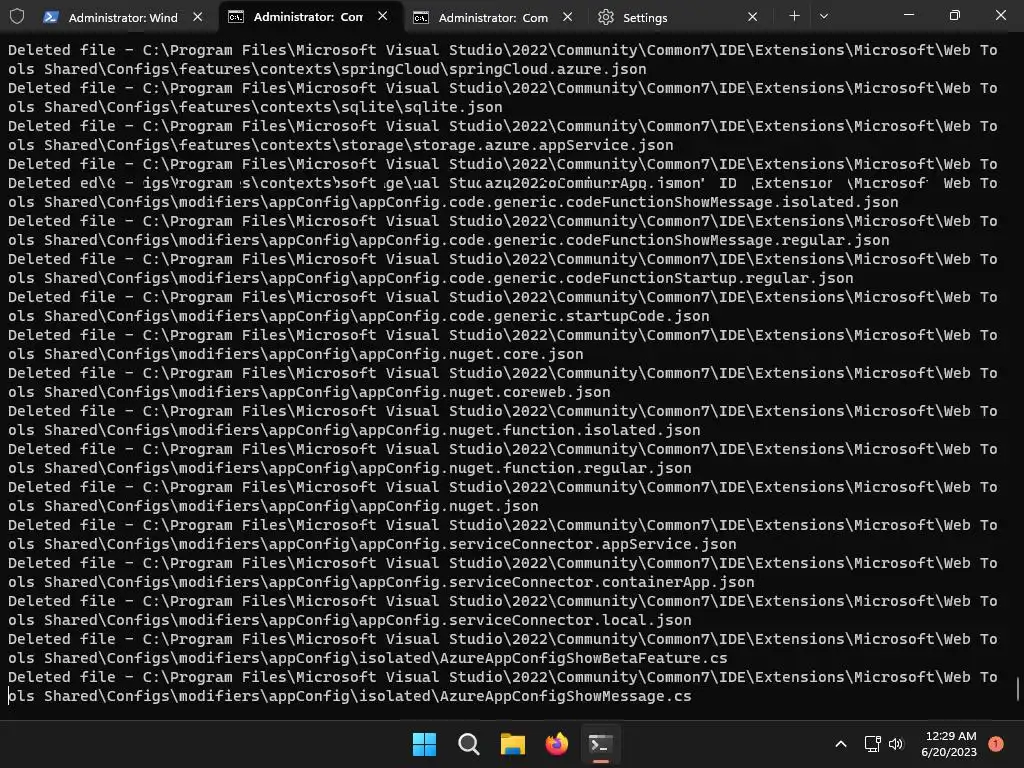Expand the new tab profile dropdown
1024x768 pixels.
pos(824,16)
